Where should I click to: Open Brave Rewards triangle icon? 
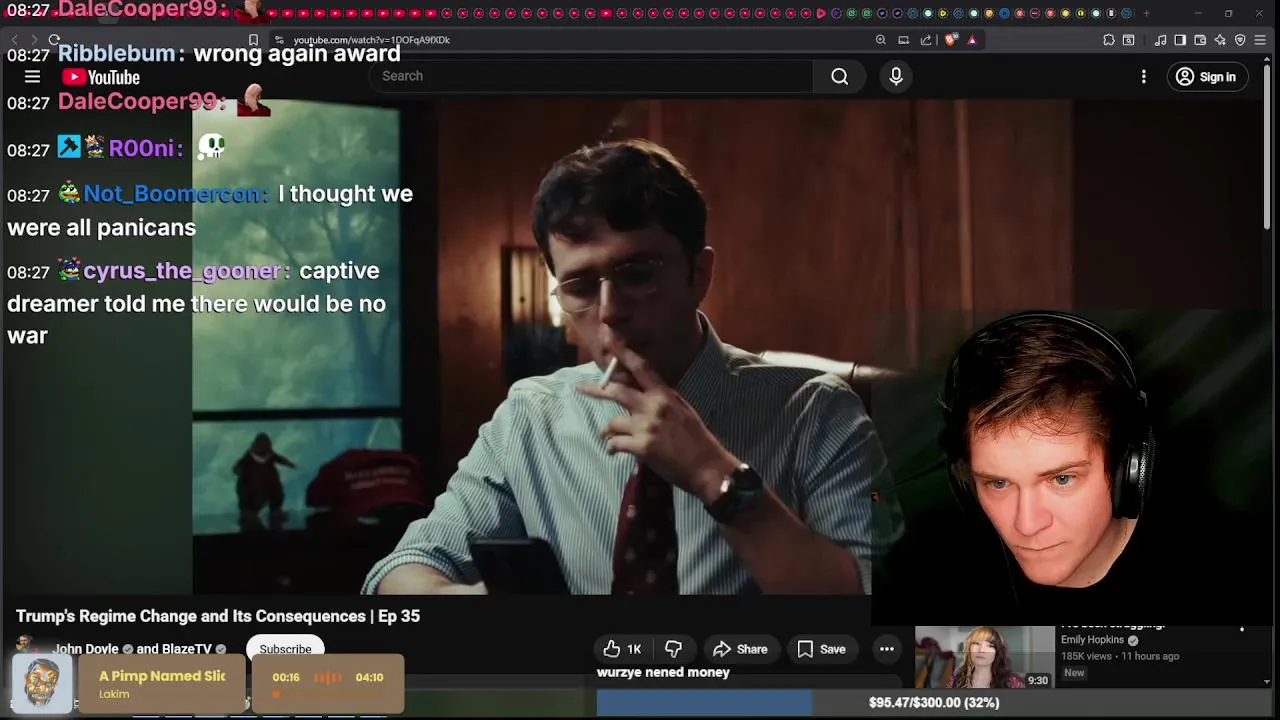tap(972, 40)
